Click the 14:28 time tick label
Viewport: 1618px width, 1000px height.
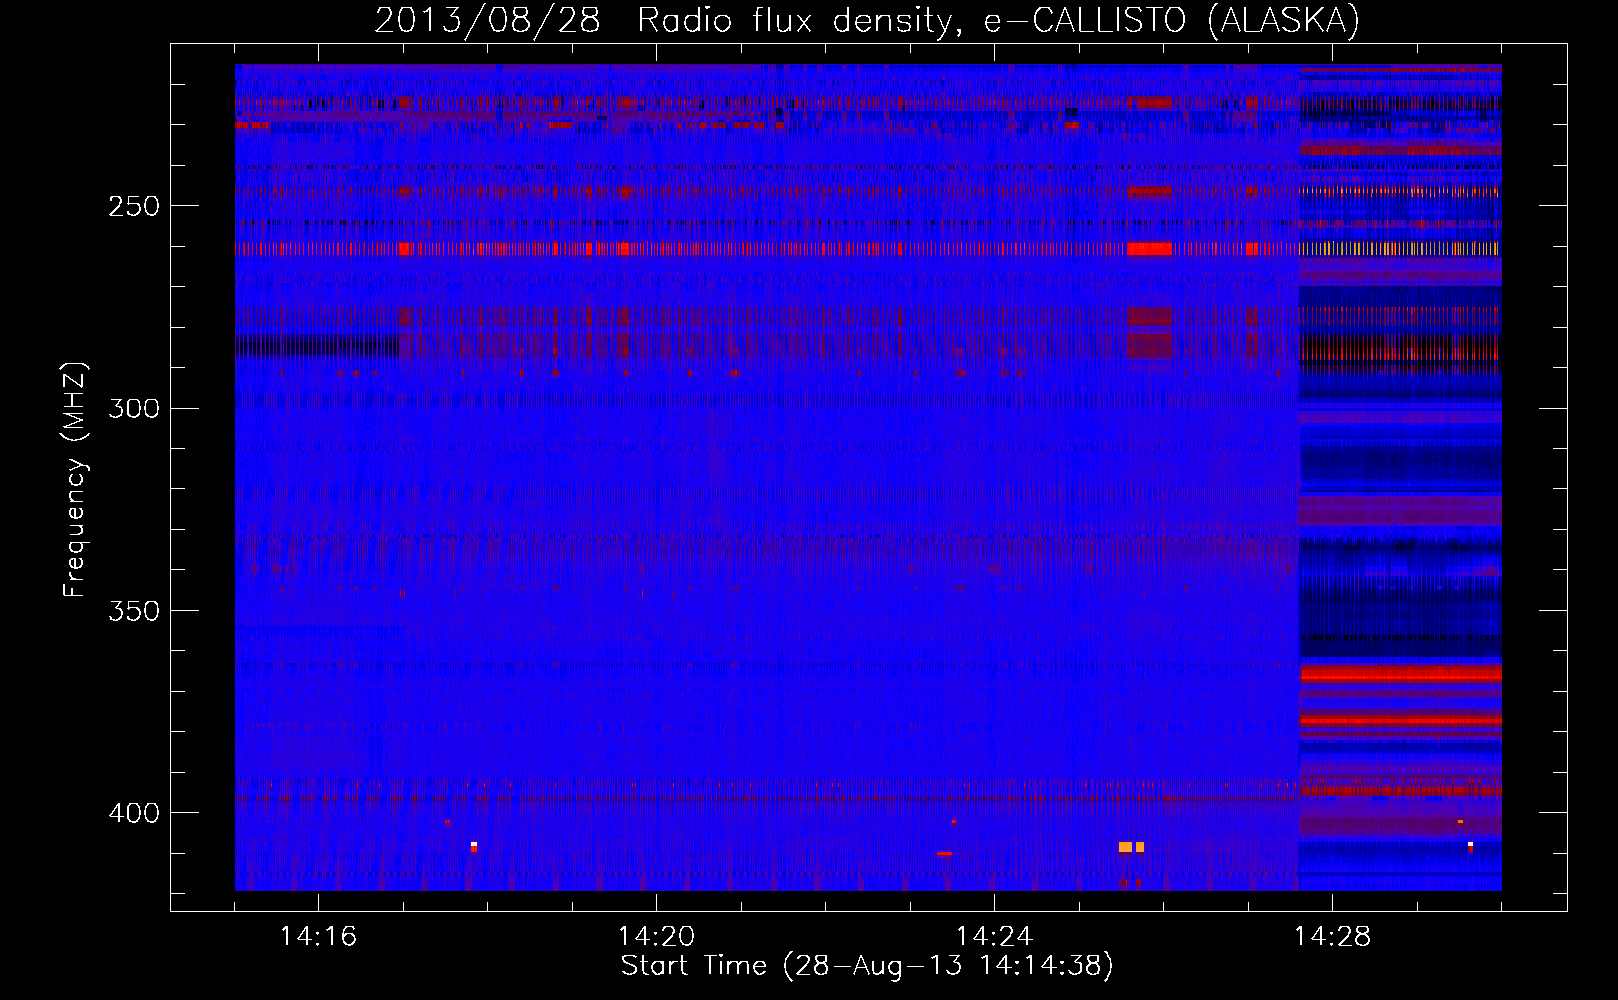click(x=1332, y=937)
